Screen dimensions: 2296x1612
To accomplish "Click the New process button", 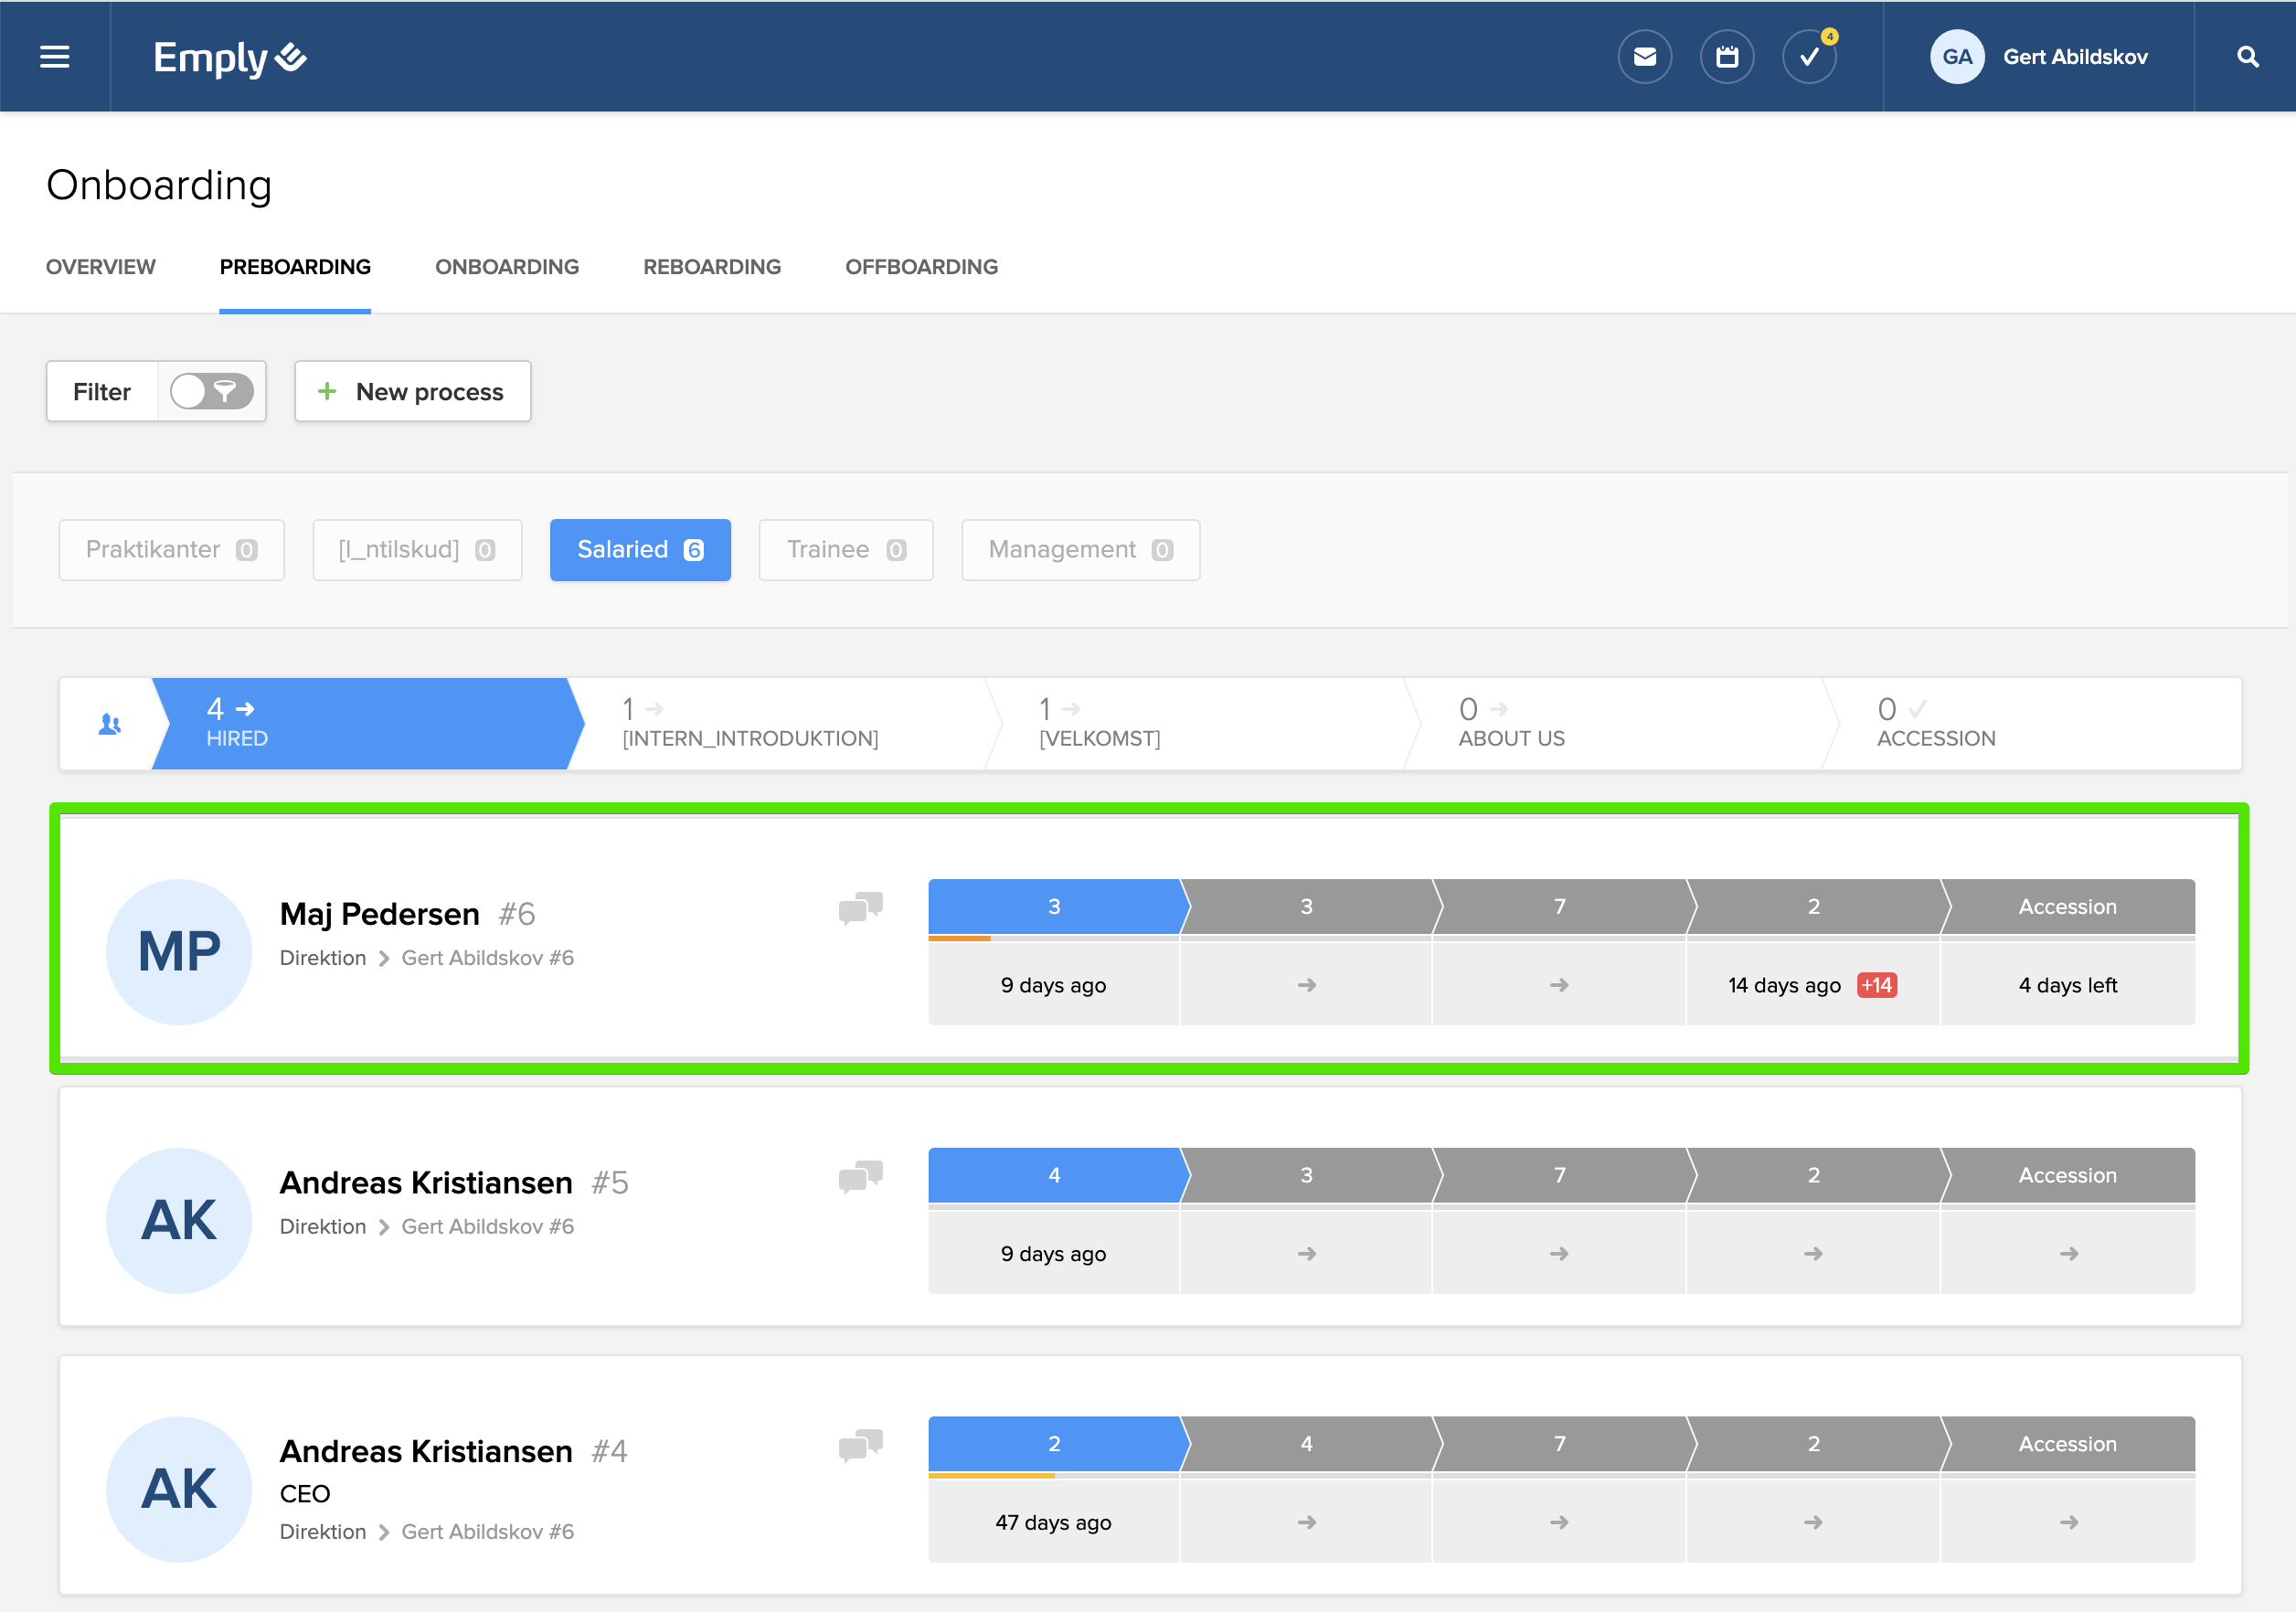I will [412, 392].
